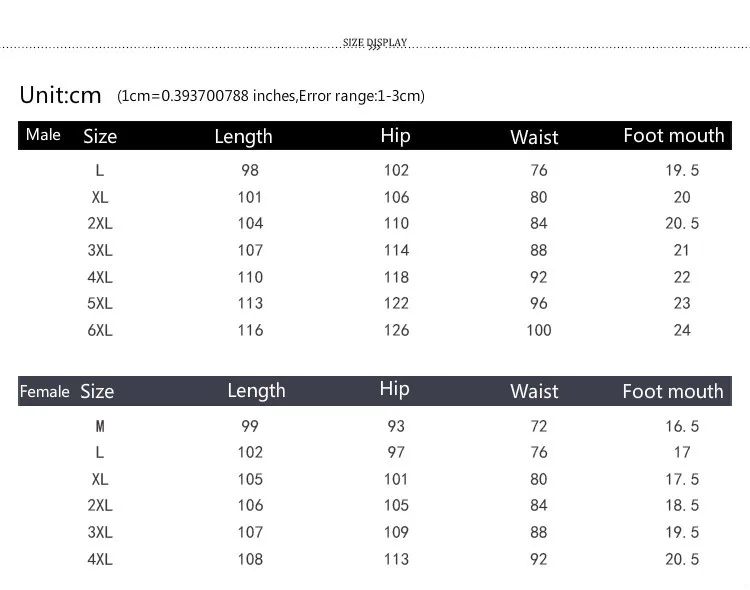Select the Female table Foot mouth header
The height and width of the screenshot is (590, 750).
click(x=673, y=391)
